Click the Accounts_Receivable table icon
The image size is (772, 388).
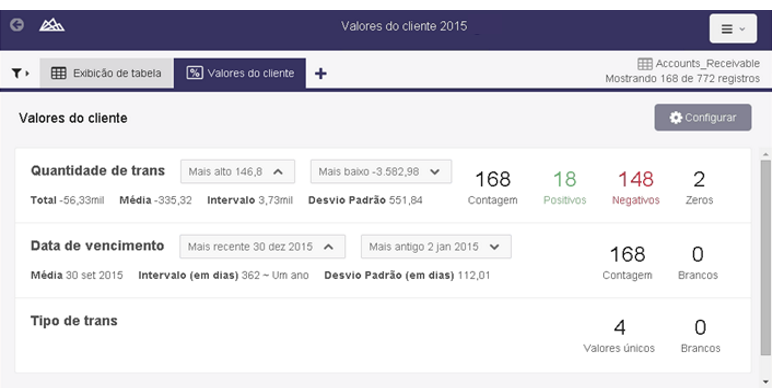(x=645, y=64)
